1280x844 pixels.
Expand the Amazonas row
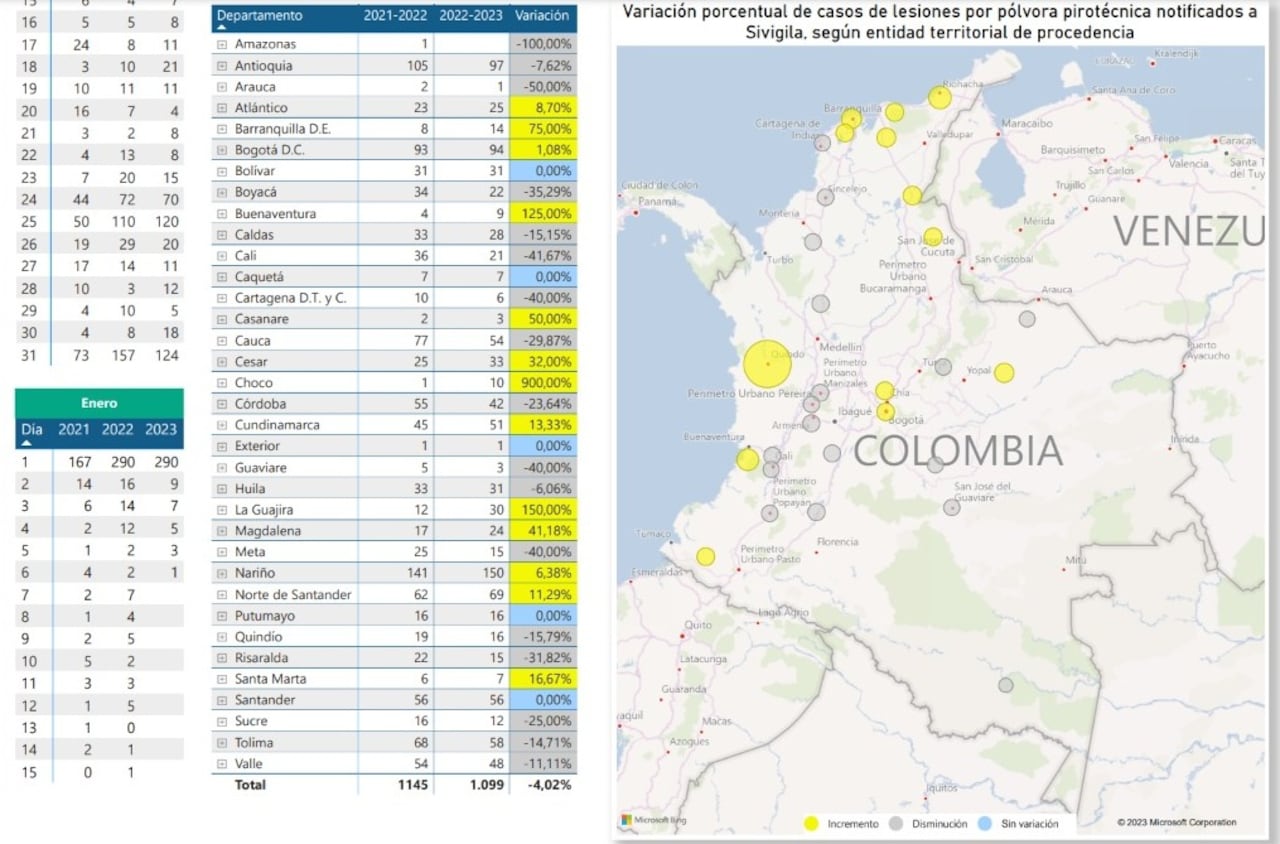pos(222,45)
